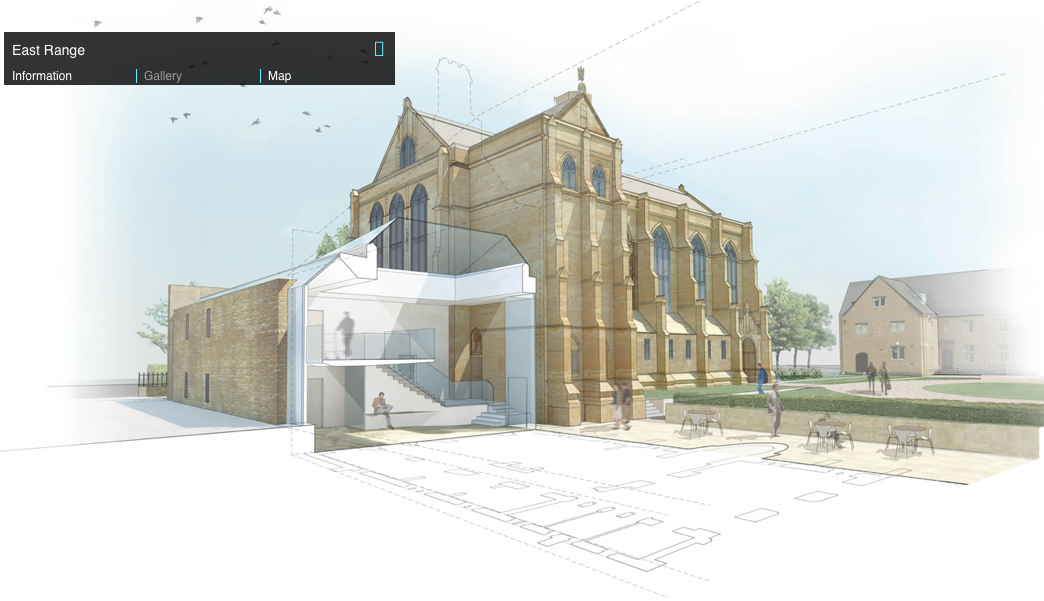Select the arched church entrance doorway
The image size is (1044, 601).
point(748,358)
